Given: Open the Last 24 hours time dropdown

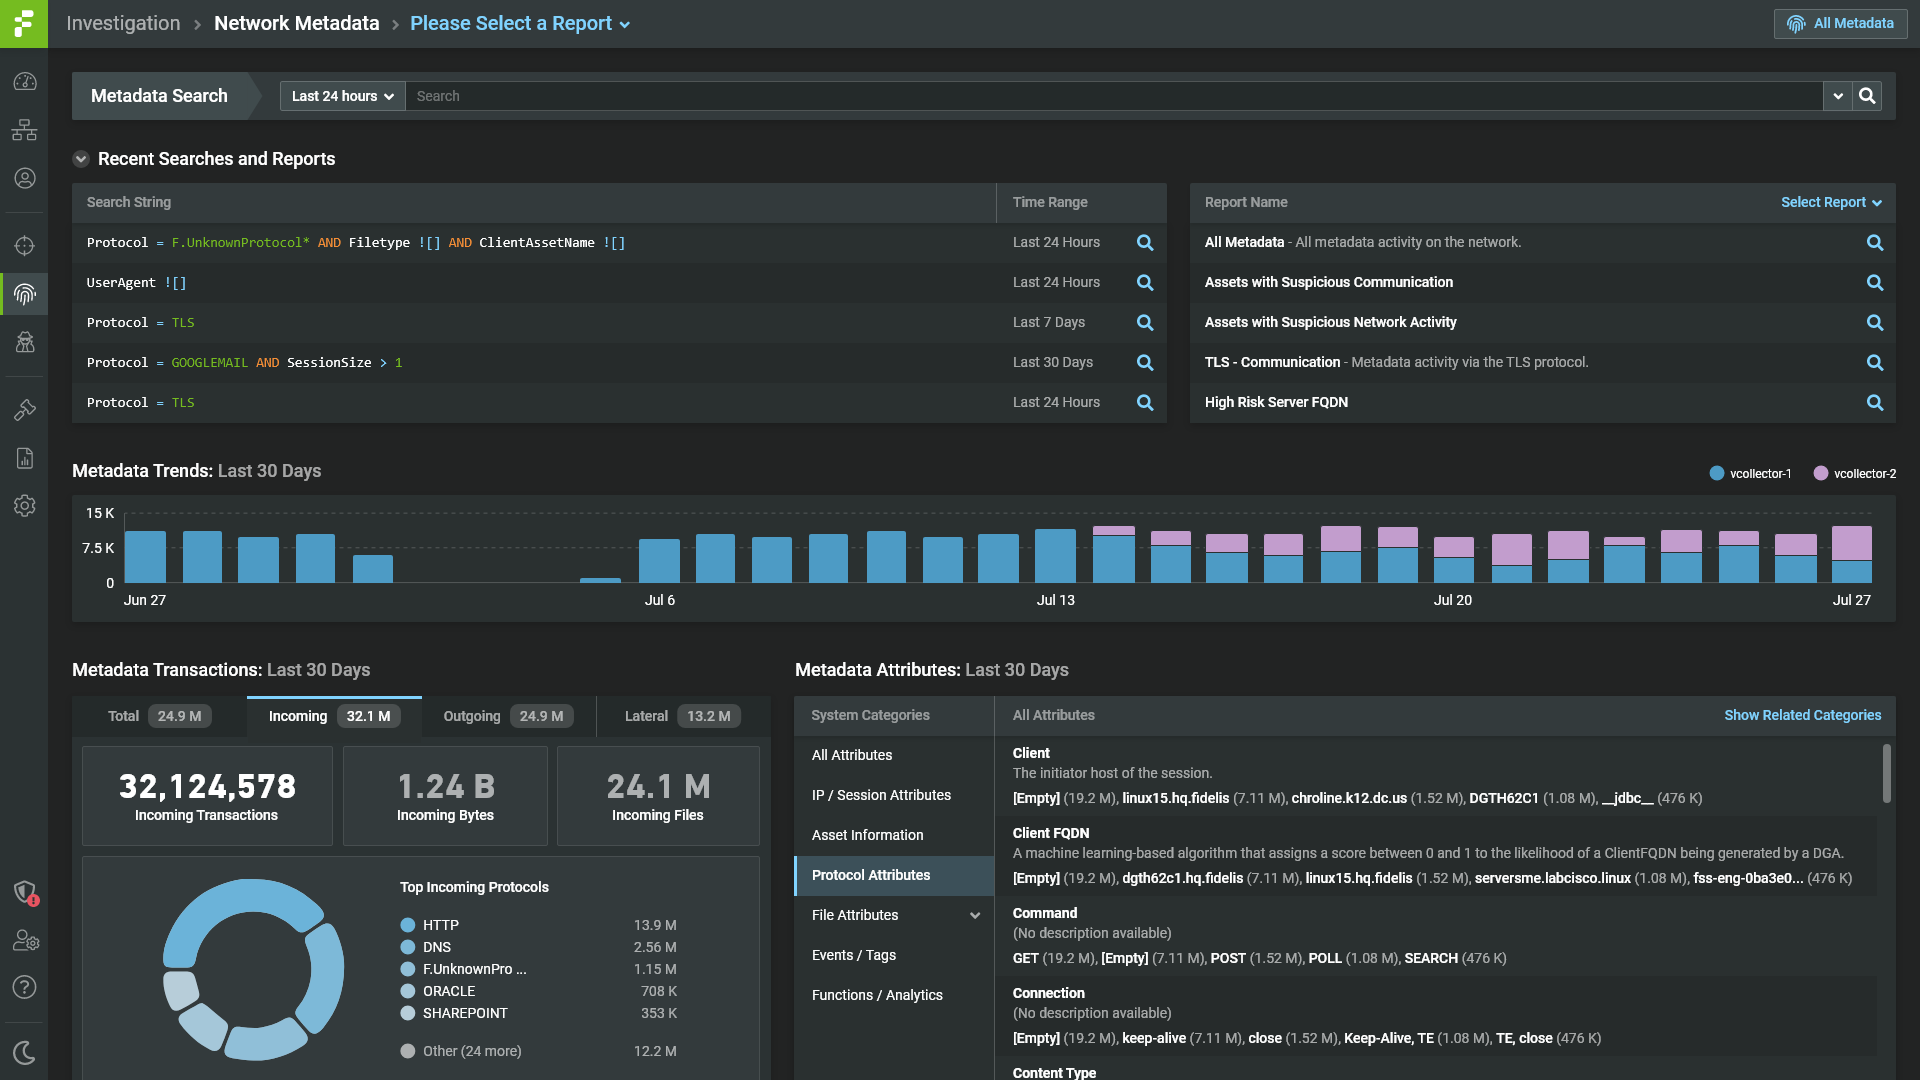Looking at the screenshot, I should coord(342,96).
